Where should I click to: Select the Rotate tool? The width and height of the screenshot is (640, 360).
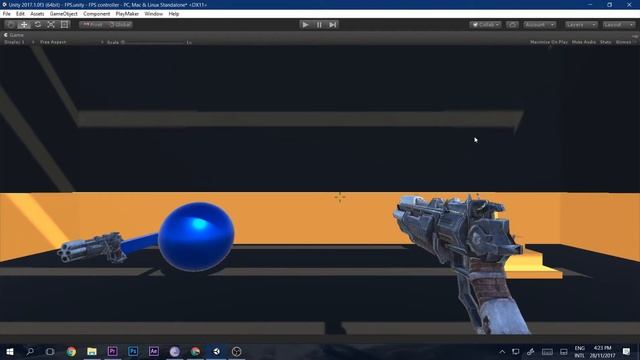pyautogui.click(x=38, y=24)
